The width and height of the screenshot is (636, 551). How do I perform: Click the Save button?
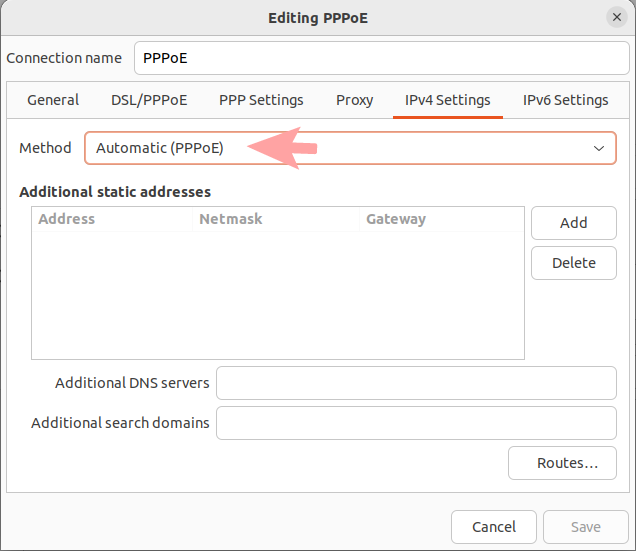[585, 527]
